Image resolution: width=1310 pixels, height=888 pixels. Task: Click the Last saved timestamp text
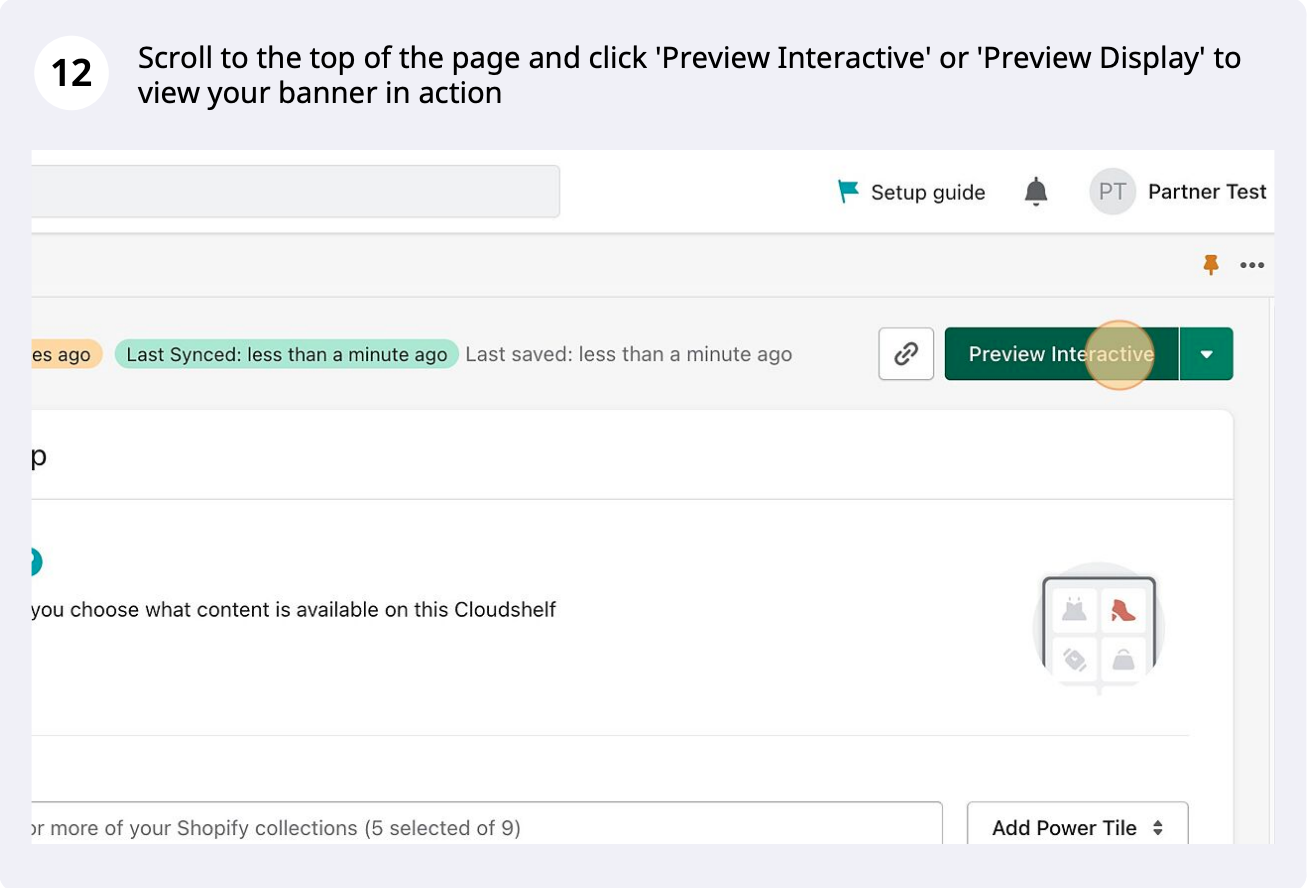[629, 354]
